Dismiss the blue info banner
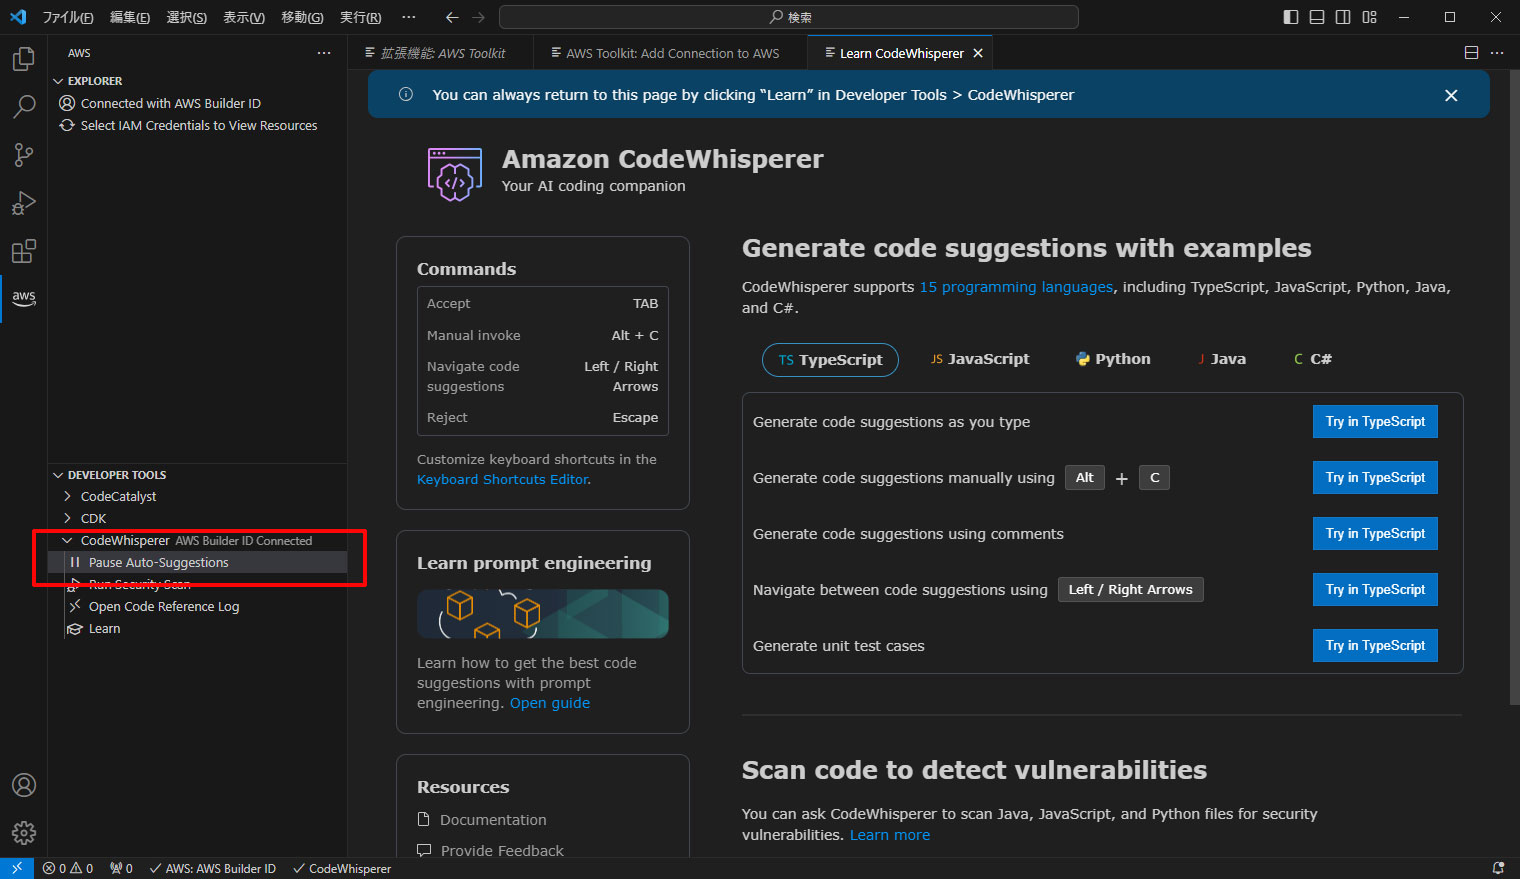This screenshot has width=1520, height=879. point(1451,95)
